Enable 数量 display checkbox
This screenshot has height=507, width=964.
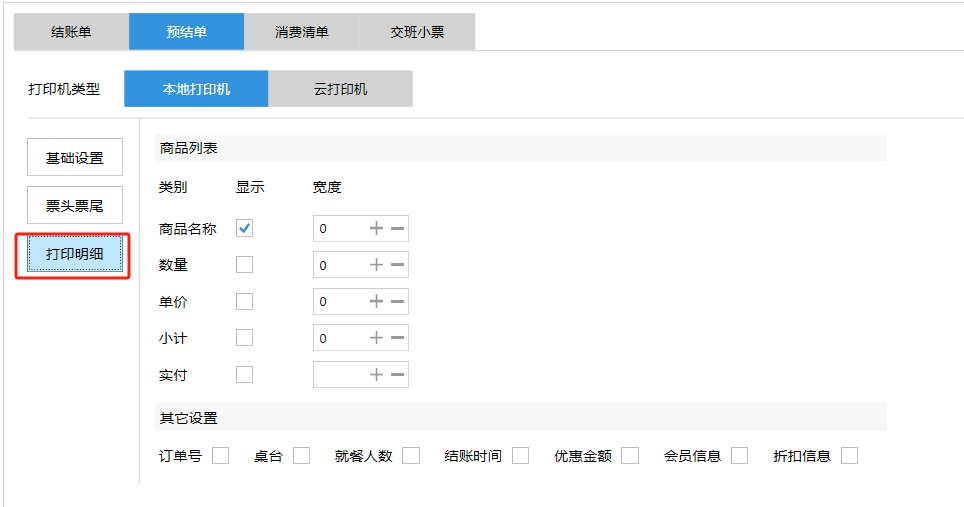[244, 265]
